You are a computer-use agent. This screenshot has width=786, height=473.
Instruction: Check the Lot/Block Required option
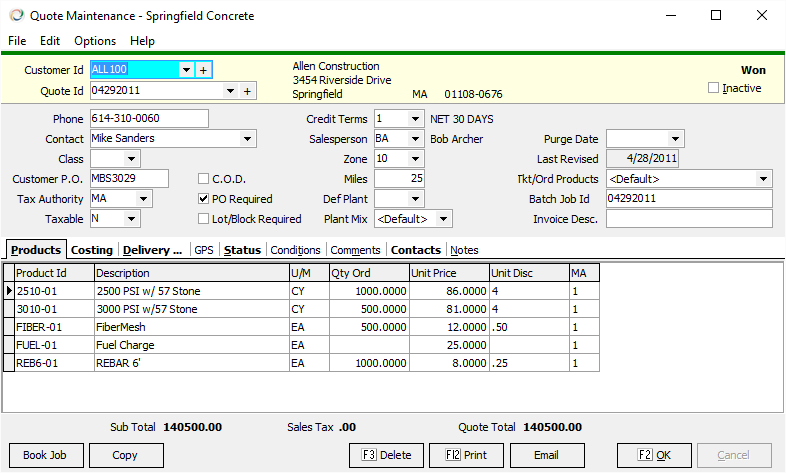point(204,219)
